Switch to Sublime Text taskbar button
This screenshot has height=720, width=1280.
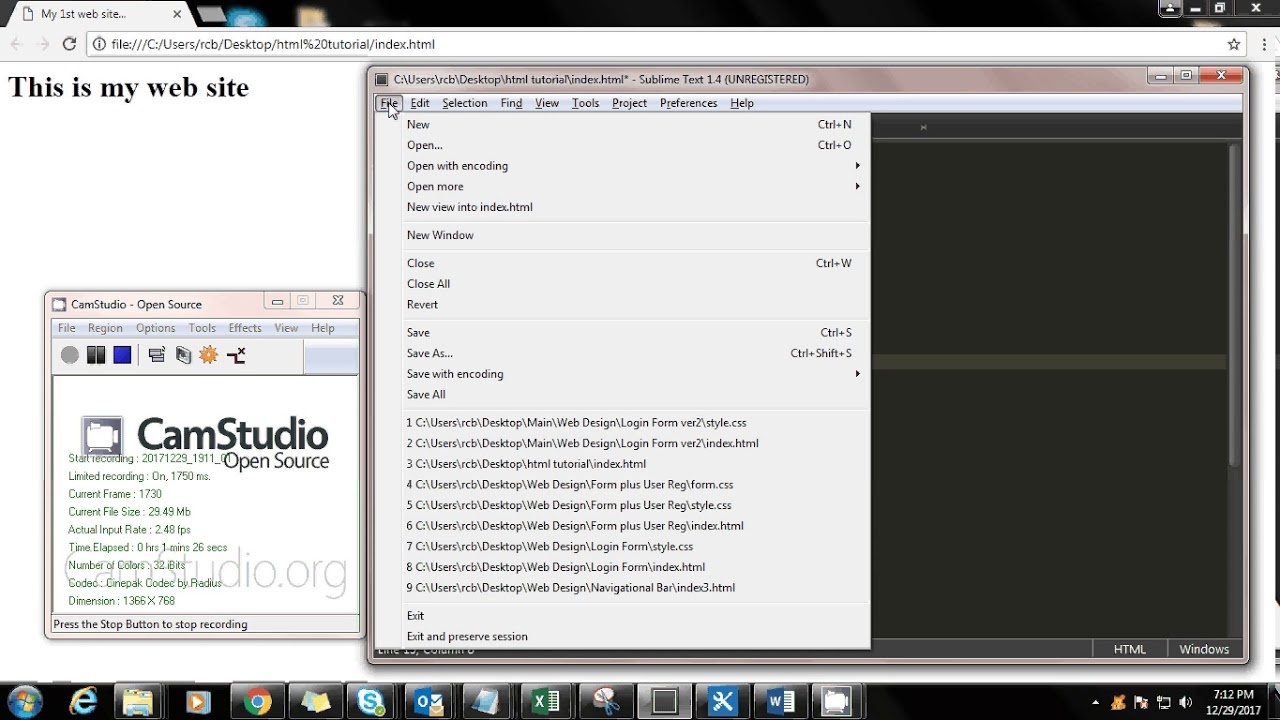click(664, 702)
